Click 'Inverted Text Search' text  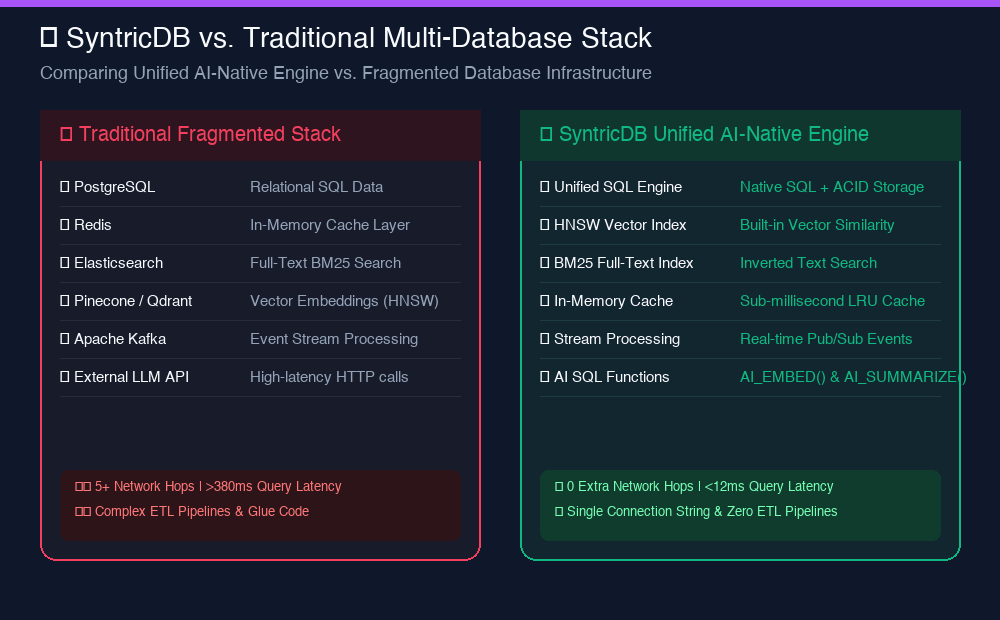(808, 263)
